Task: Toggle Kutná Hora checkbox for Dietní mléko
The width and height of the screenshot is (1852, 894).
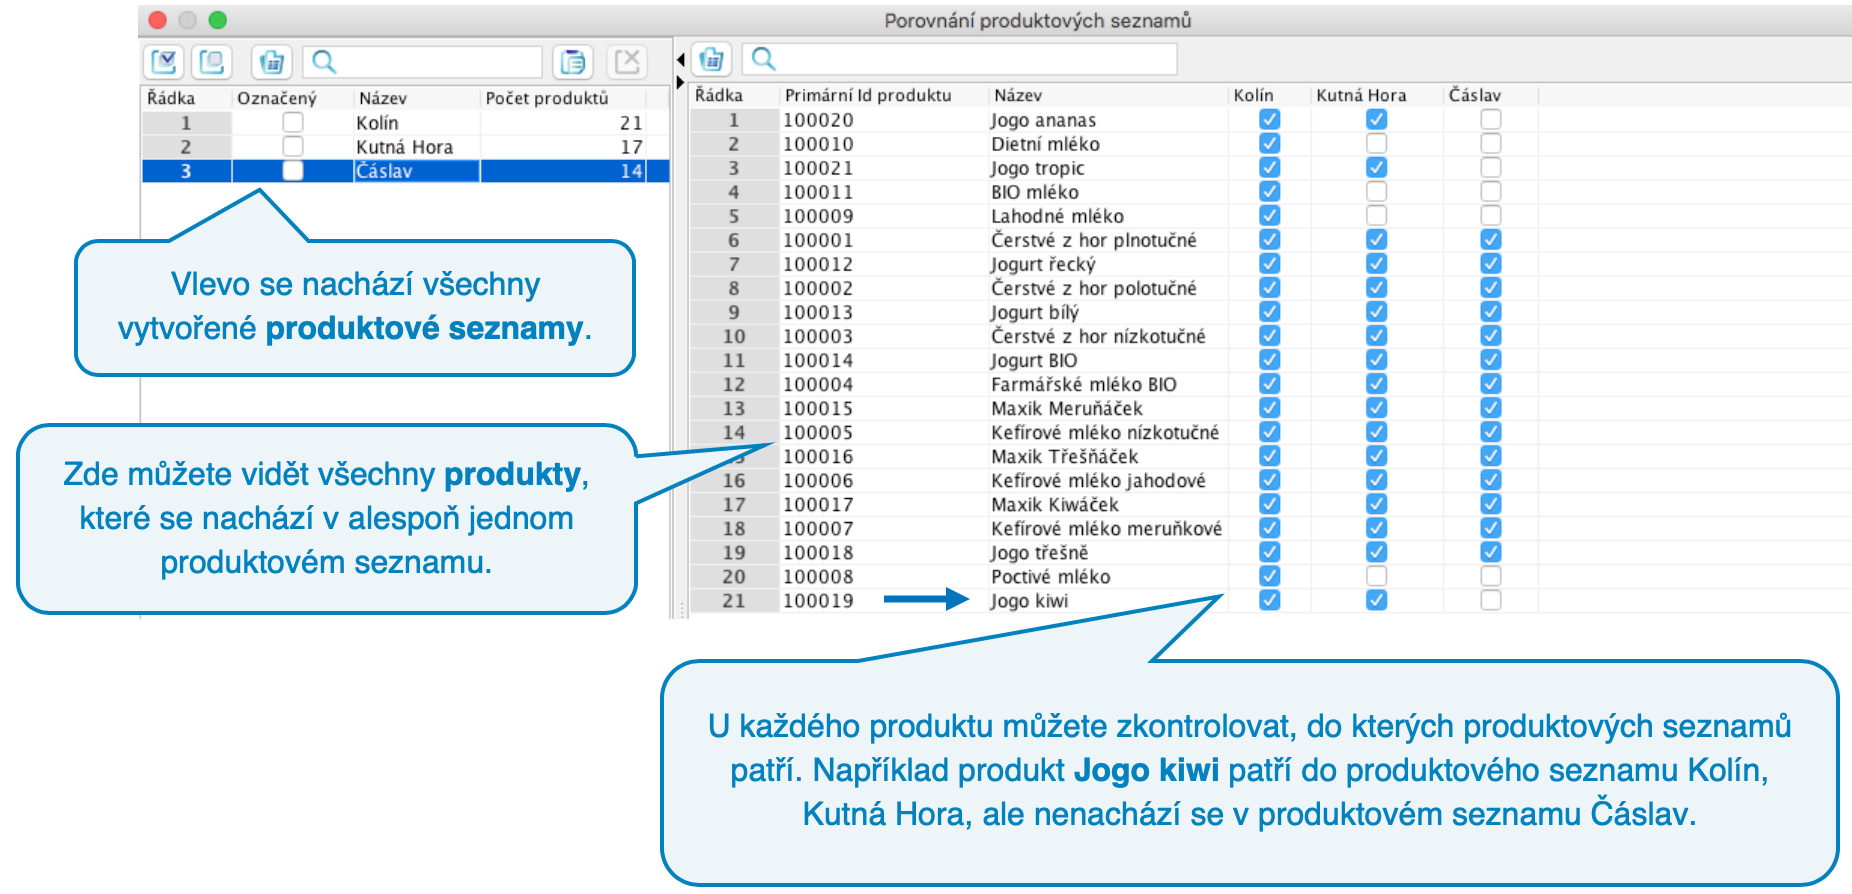Action: 1377,143
